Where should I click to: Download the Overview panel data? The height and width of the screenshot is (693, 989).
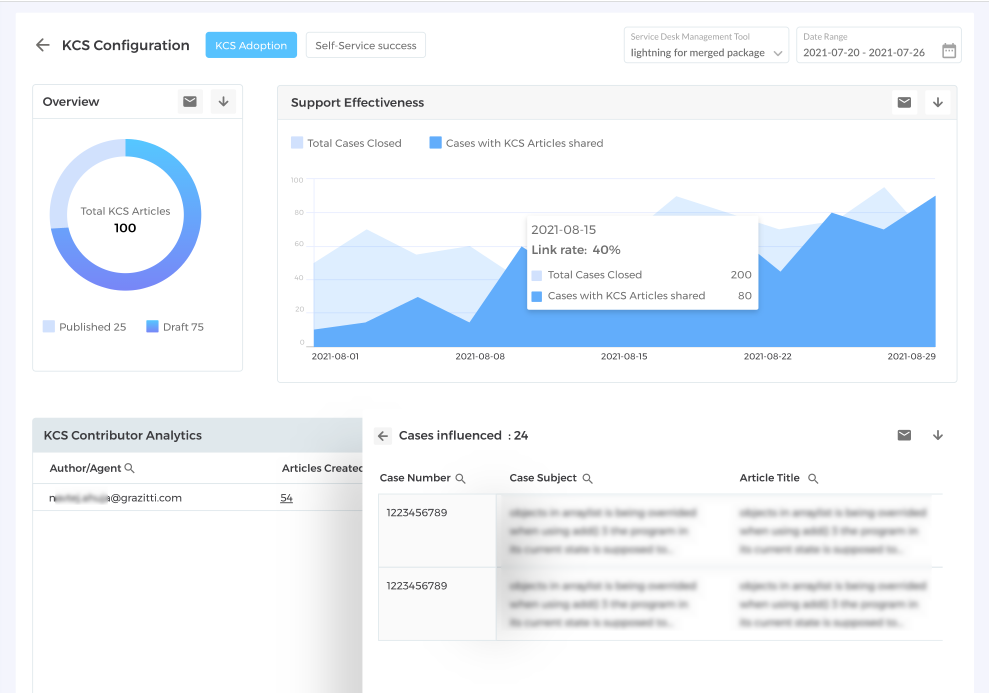223,101
